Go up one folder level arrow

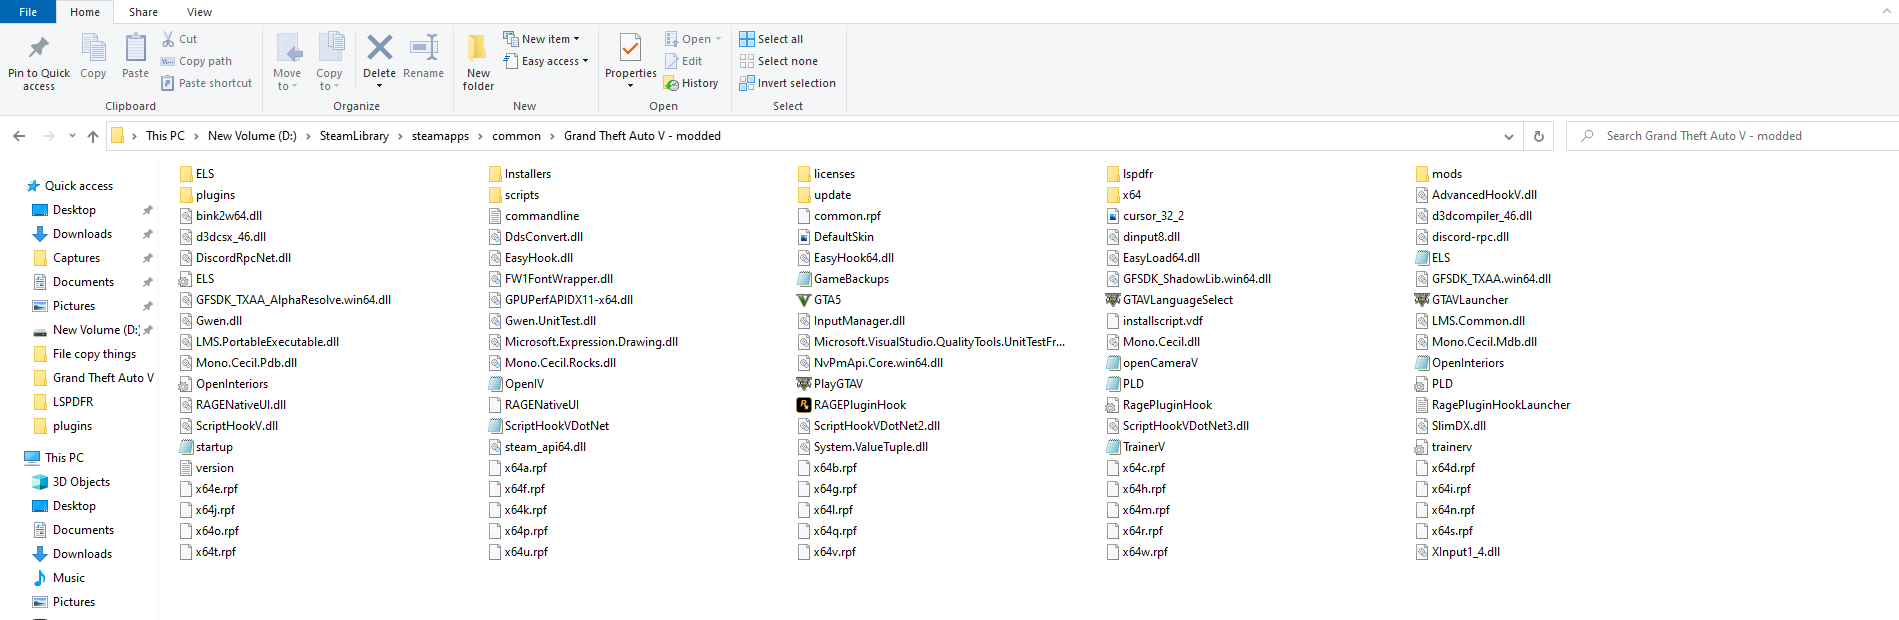(x=93, y=136)
